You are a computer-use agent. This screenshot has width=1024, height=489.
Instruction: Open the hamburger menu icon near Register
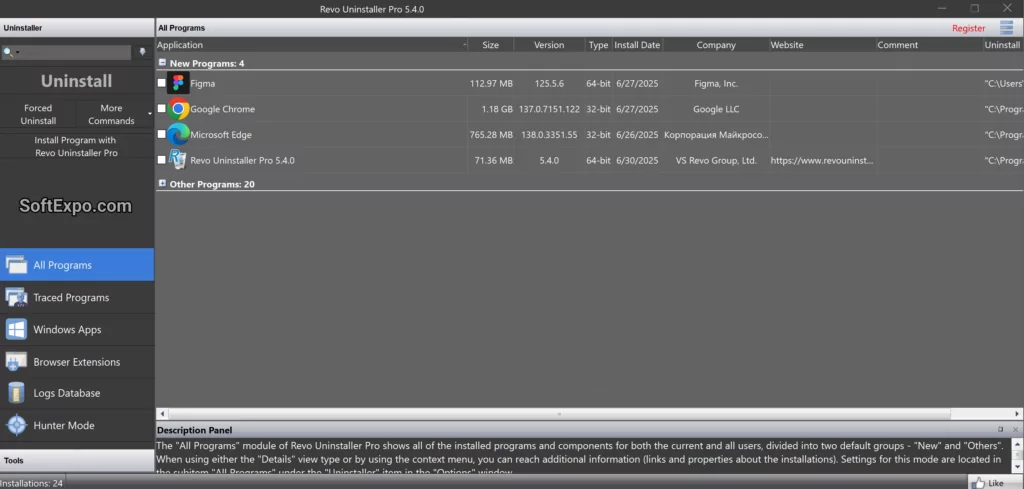pyautogui.click(x=1006, y=27)
